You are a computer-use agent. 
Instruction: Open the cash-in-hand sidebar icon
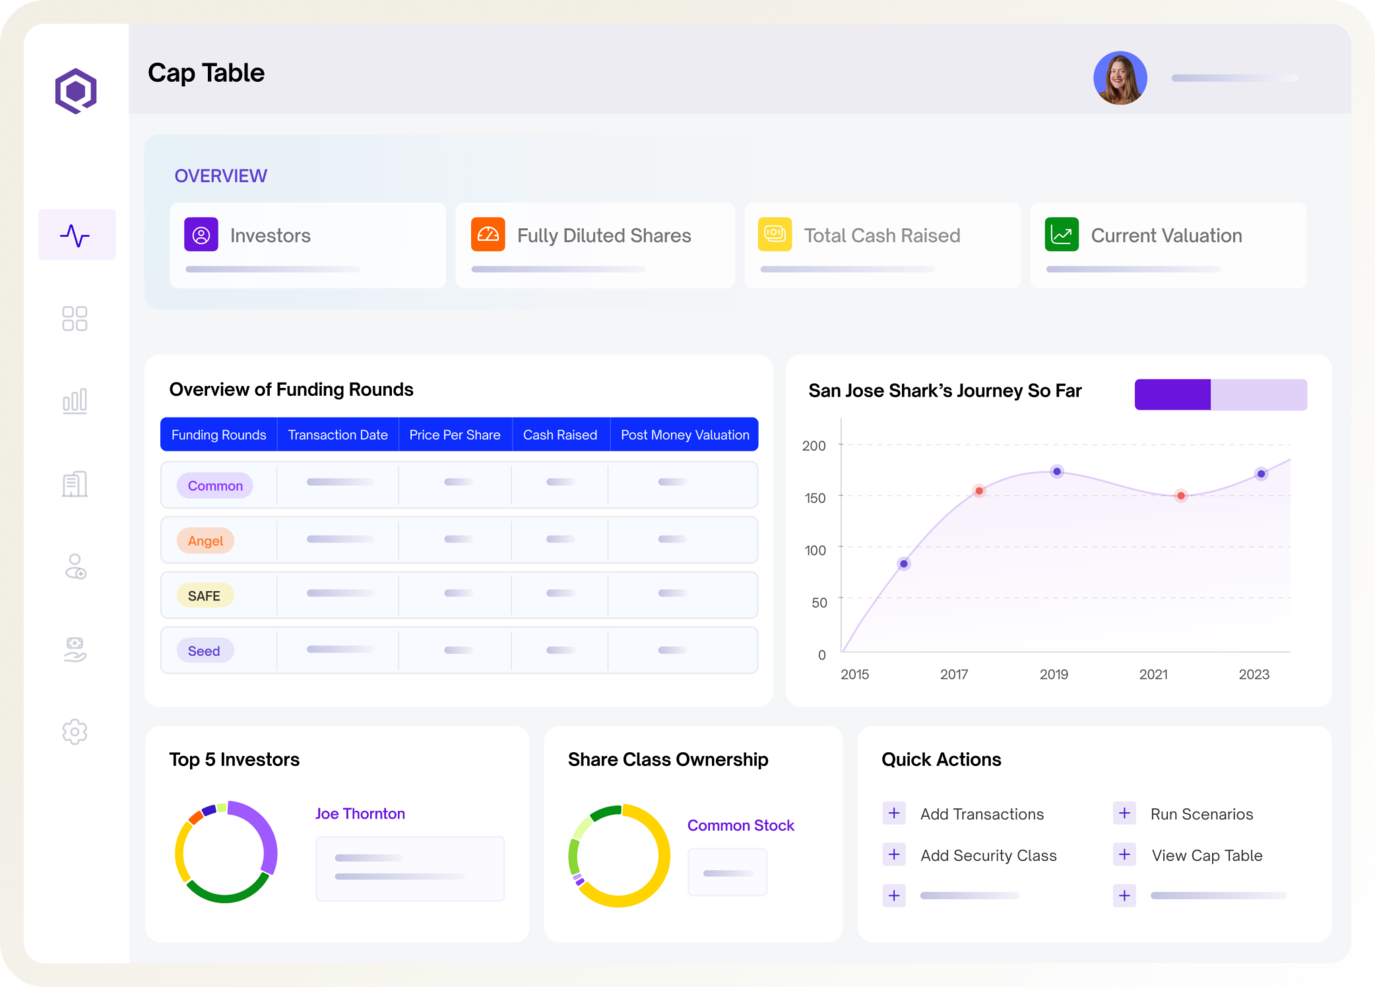(x=75, y=650)
